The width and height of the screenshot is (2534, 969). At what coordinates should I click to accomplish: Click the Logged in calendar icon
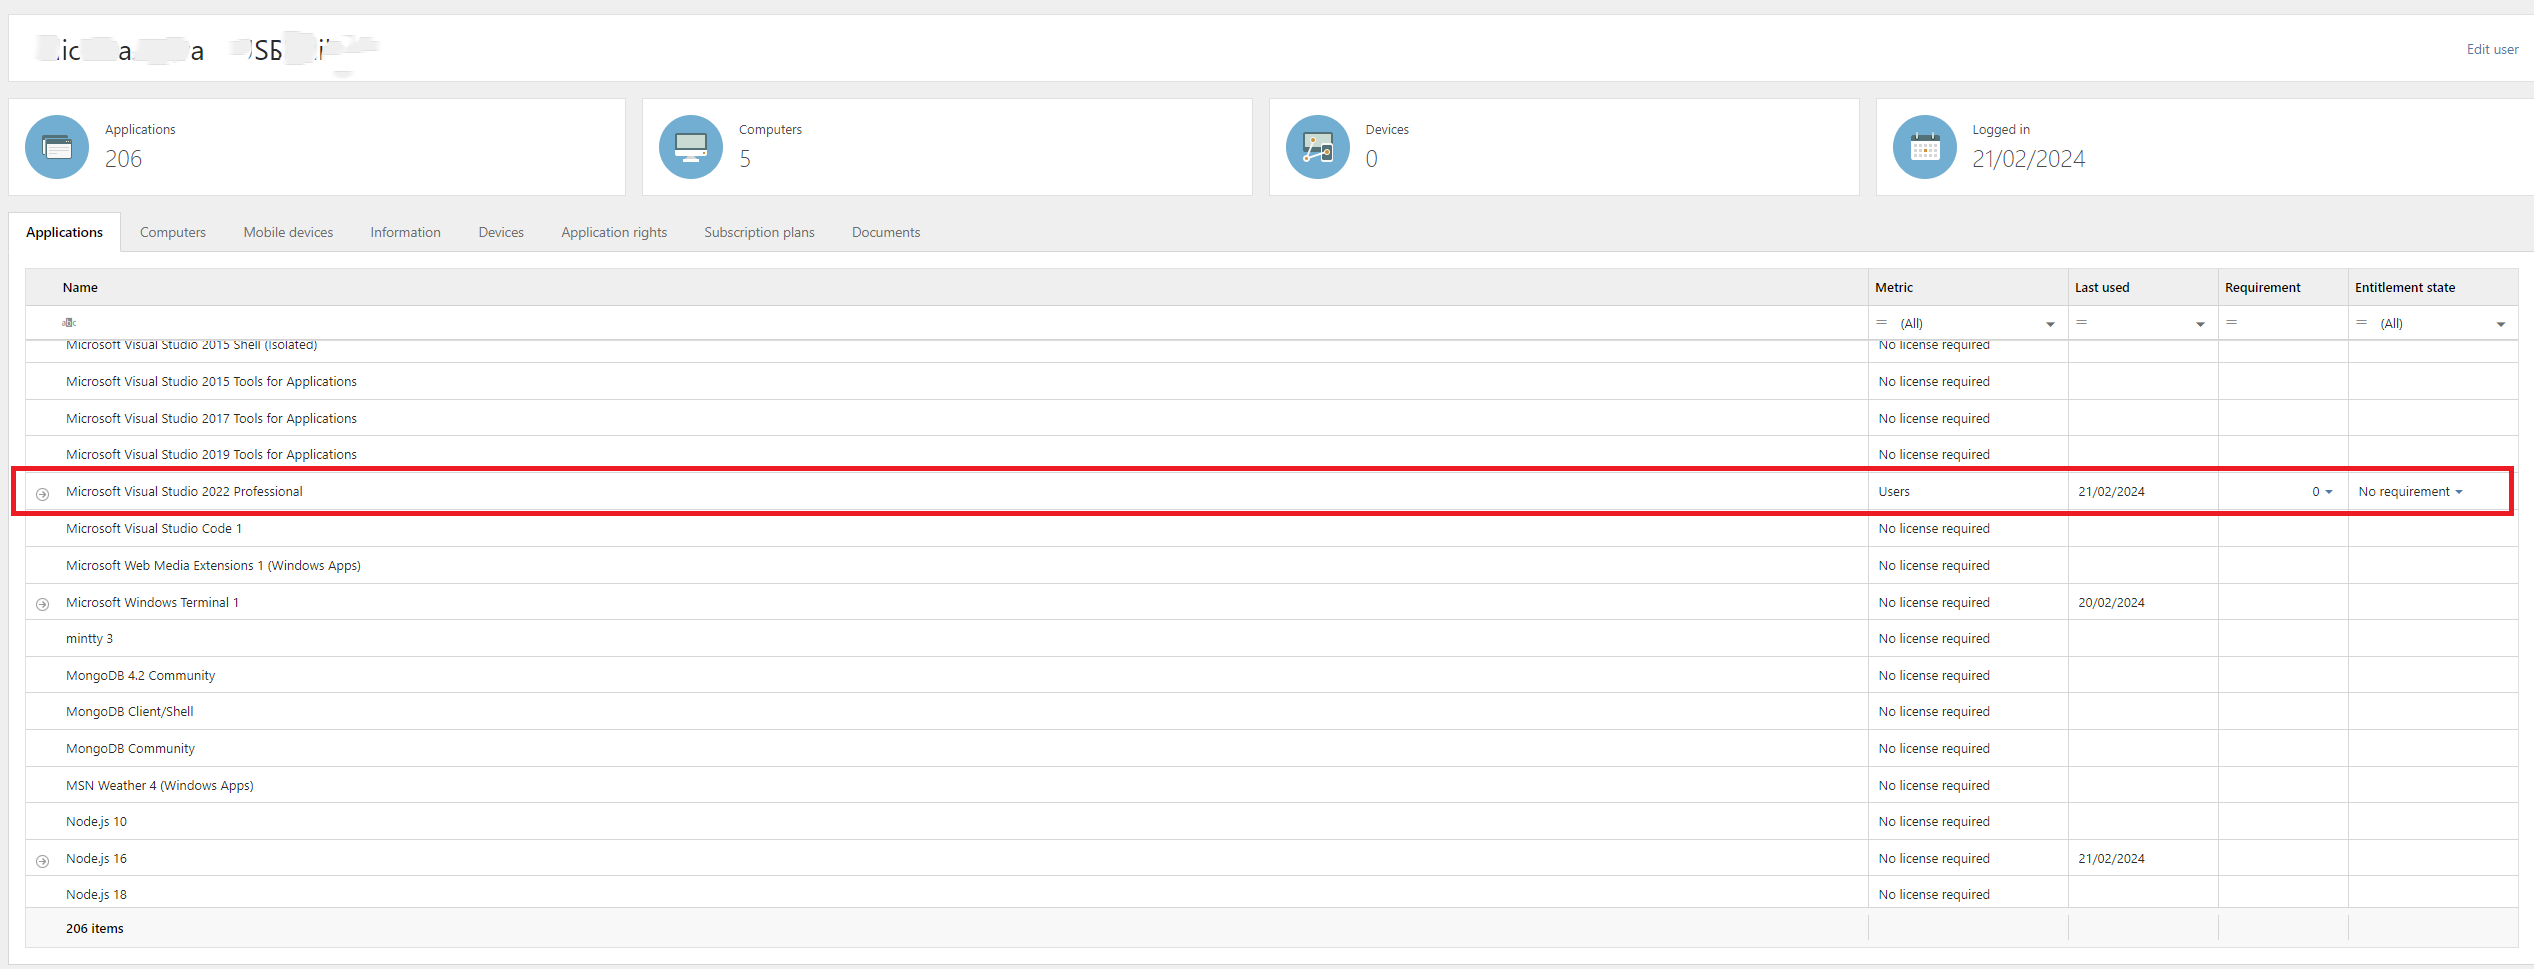click(1925, 147)
